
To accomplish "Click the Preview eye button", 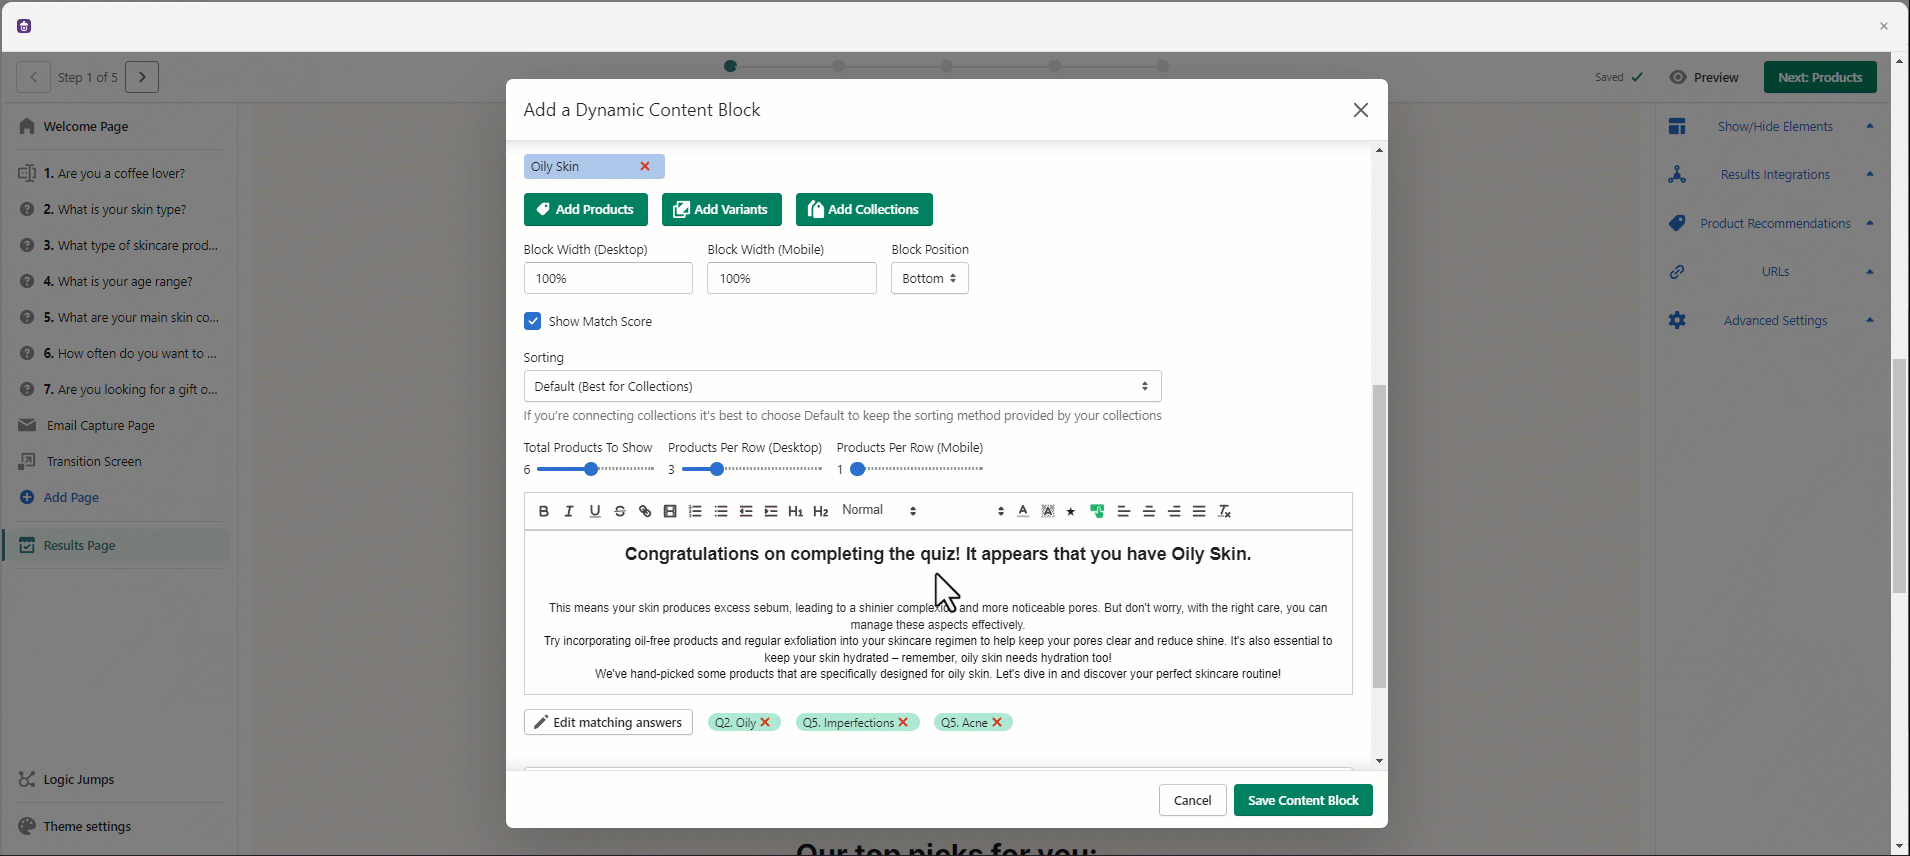I will 1704,77.
